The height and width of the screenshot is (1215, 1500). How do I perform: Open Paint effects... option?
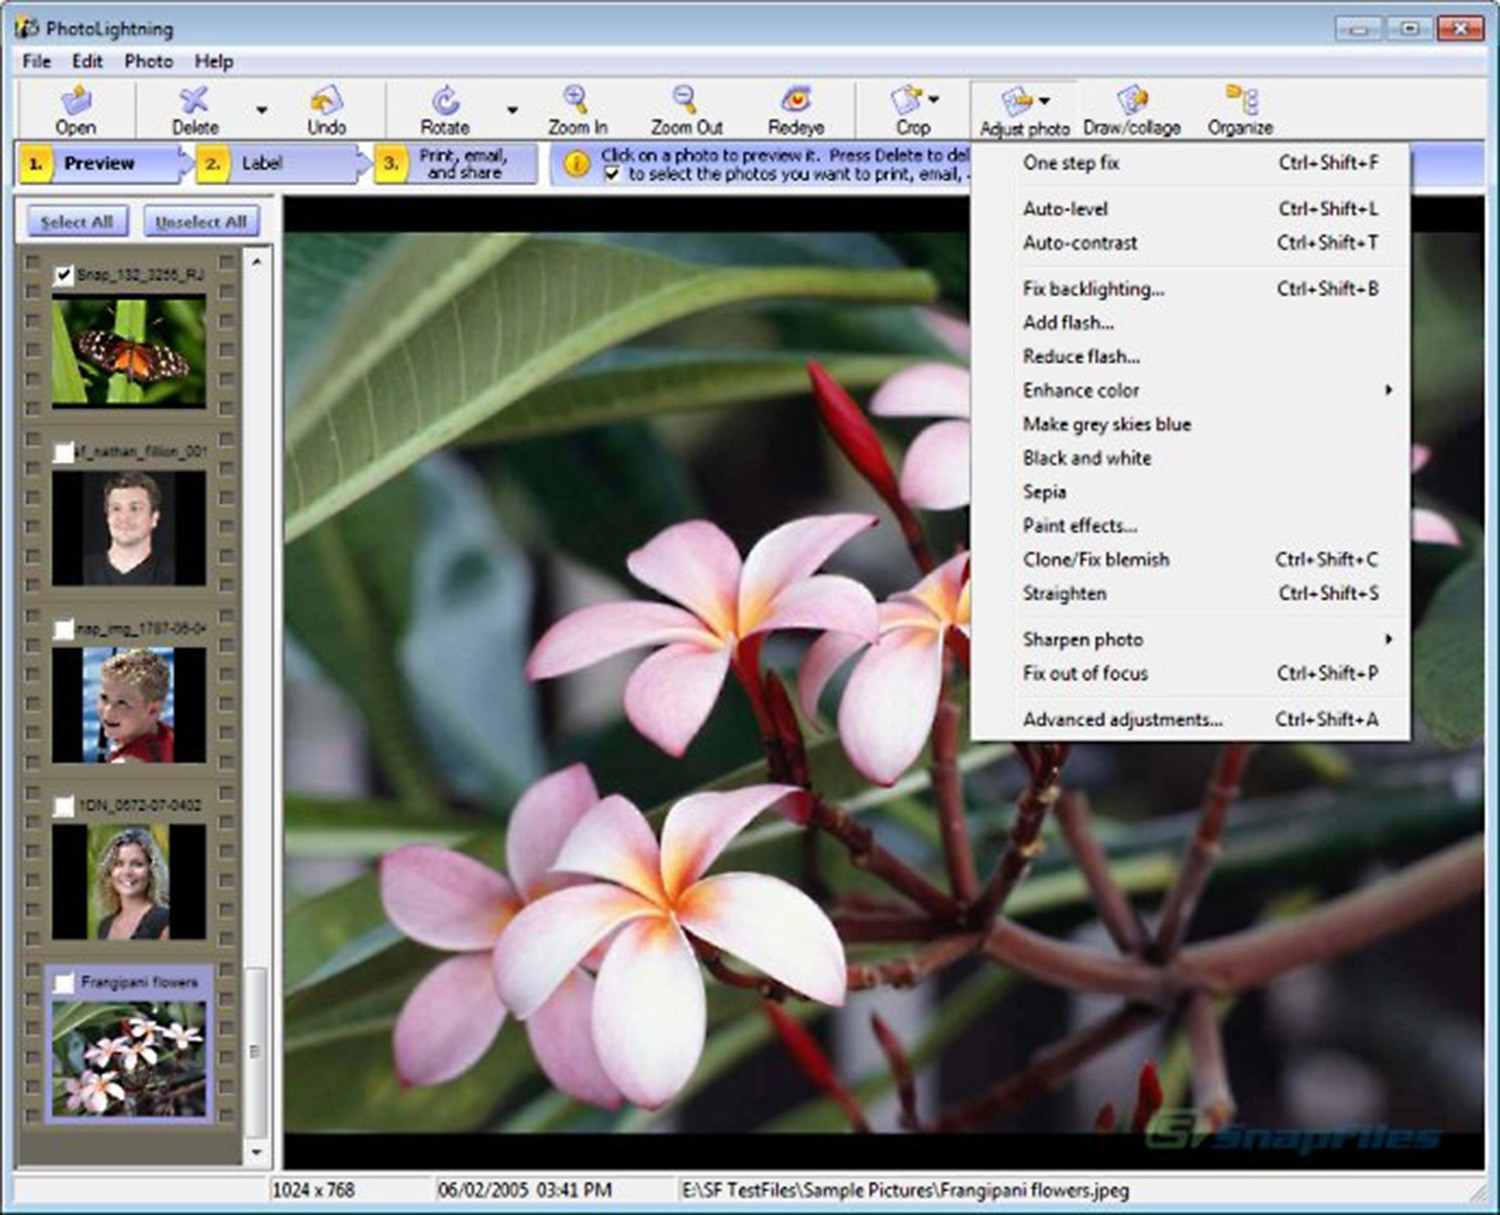pyautogui.click(x=1190, y=526)
